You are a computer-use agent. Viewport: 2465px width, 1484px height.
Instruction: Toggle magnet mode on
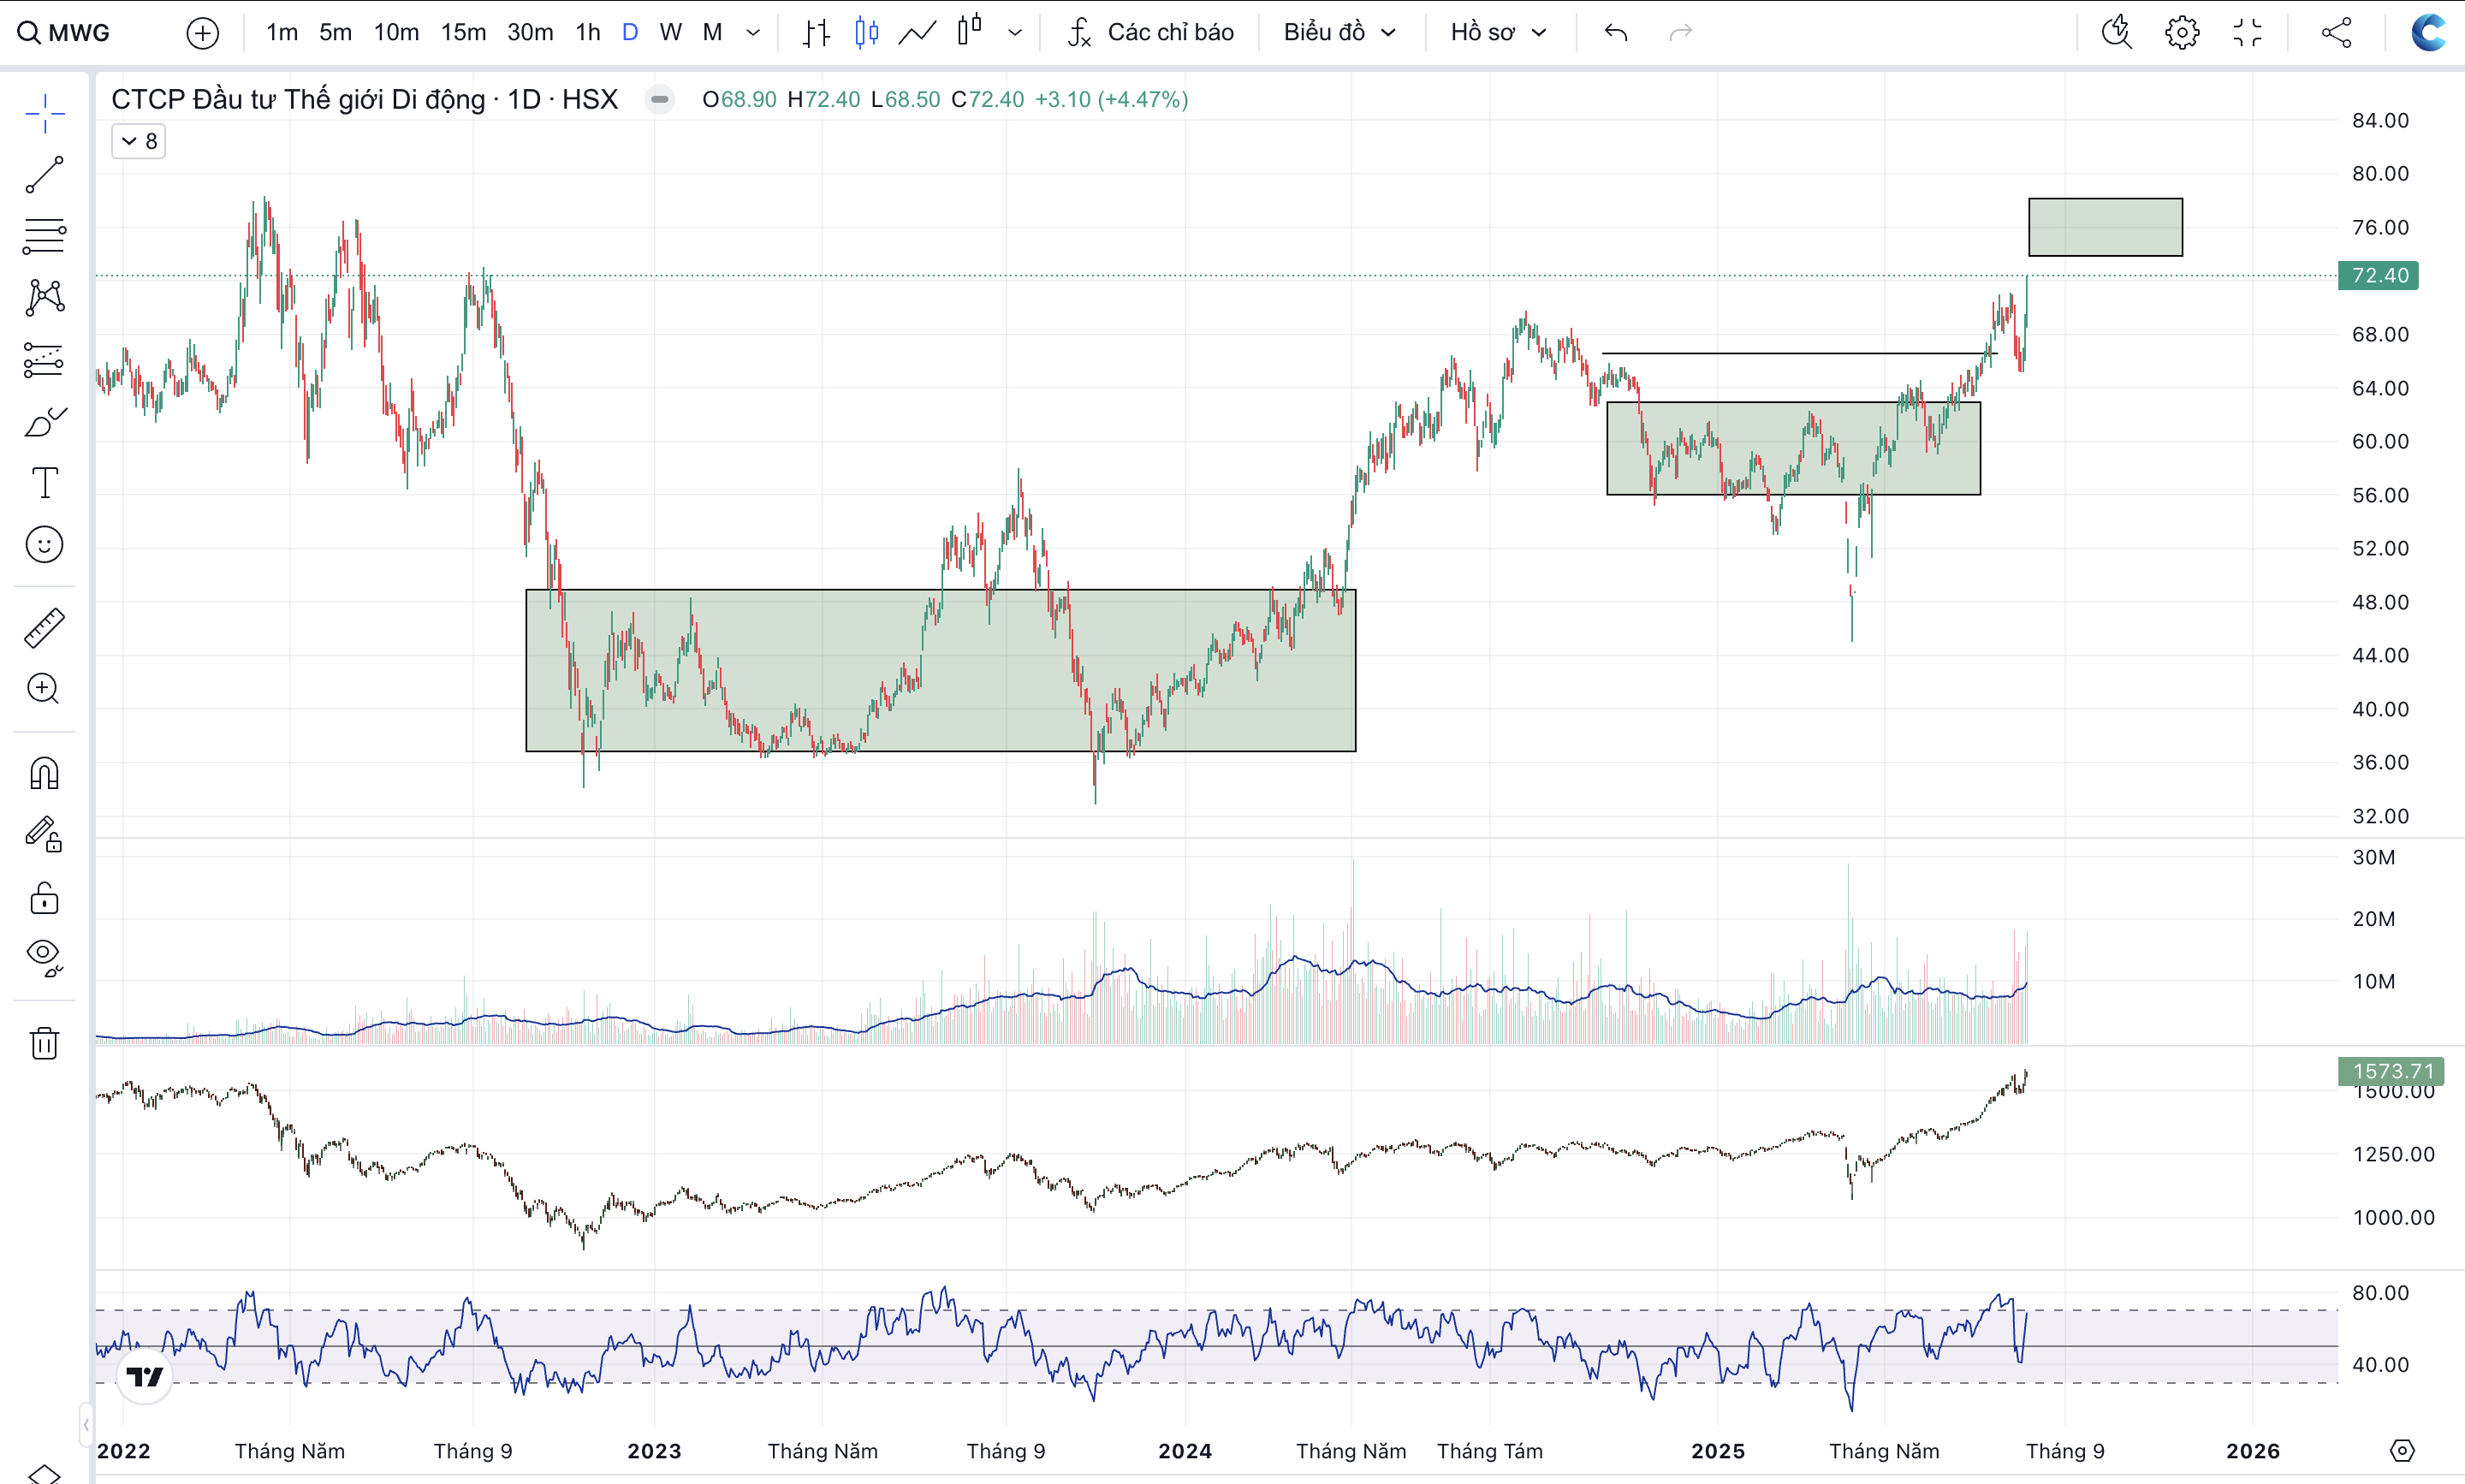tap(44, 773)
